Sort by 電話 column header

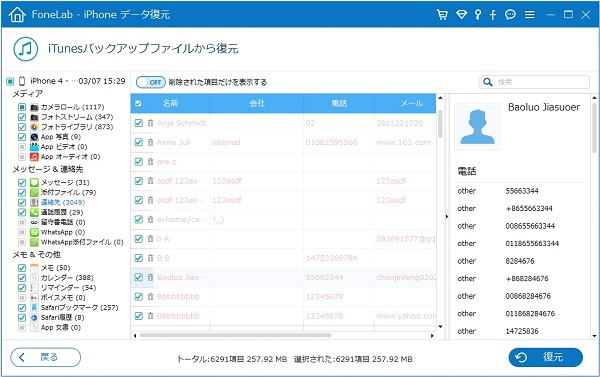click(x=339, y=103)
